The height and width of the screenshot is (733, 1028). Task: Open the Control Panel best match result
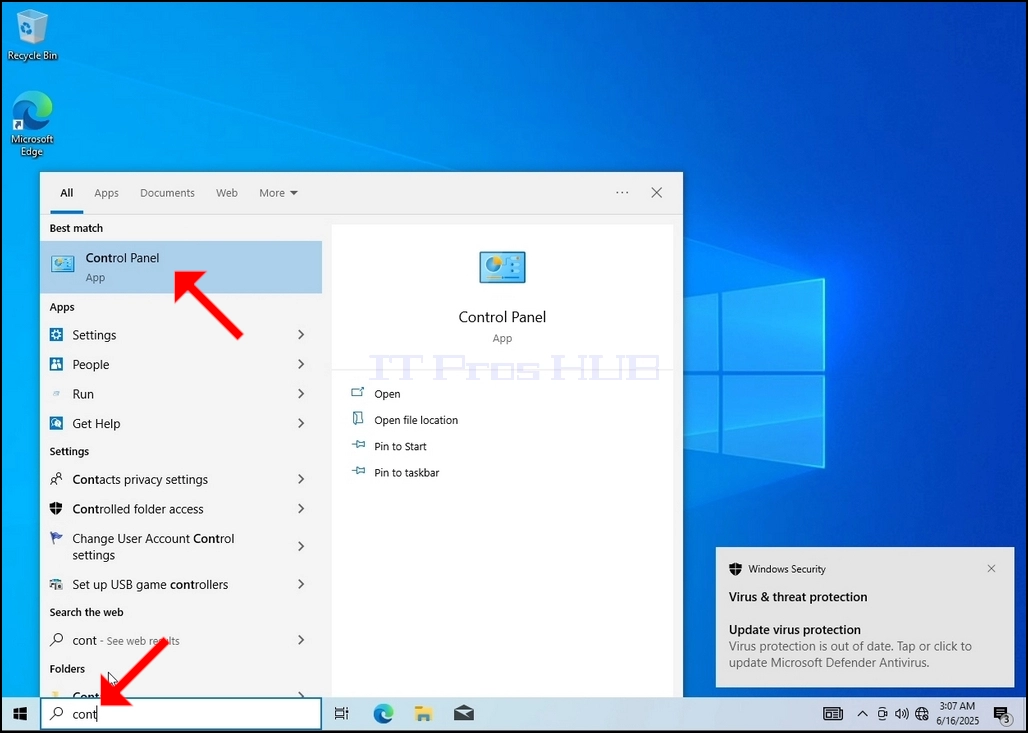click(x=181, y=267)
